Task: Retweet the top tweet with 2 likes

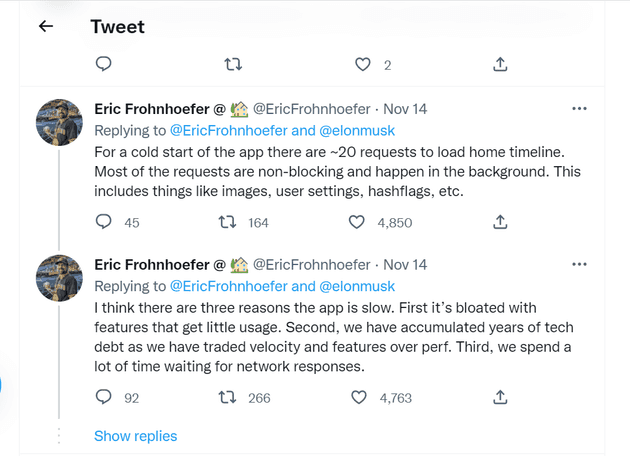Action: 233,64
